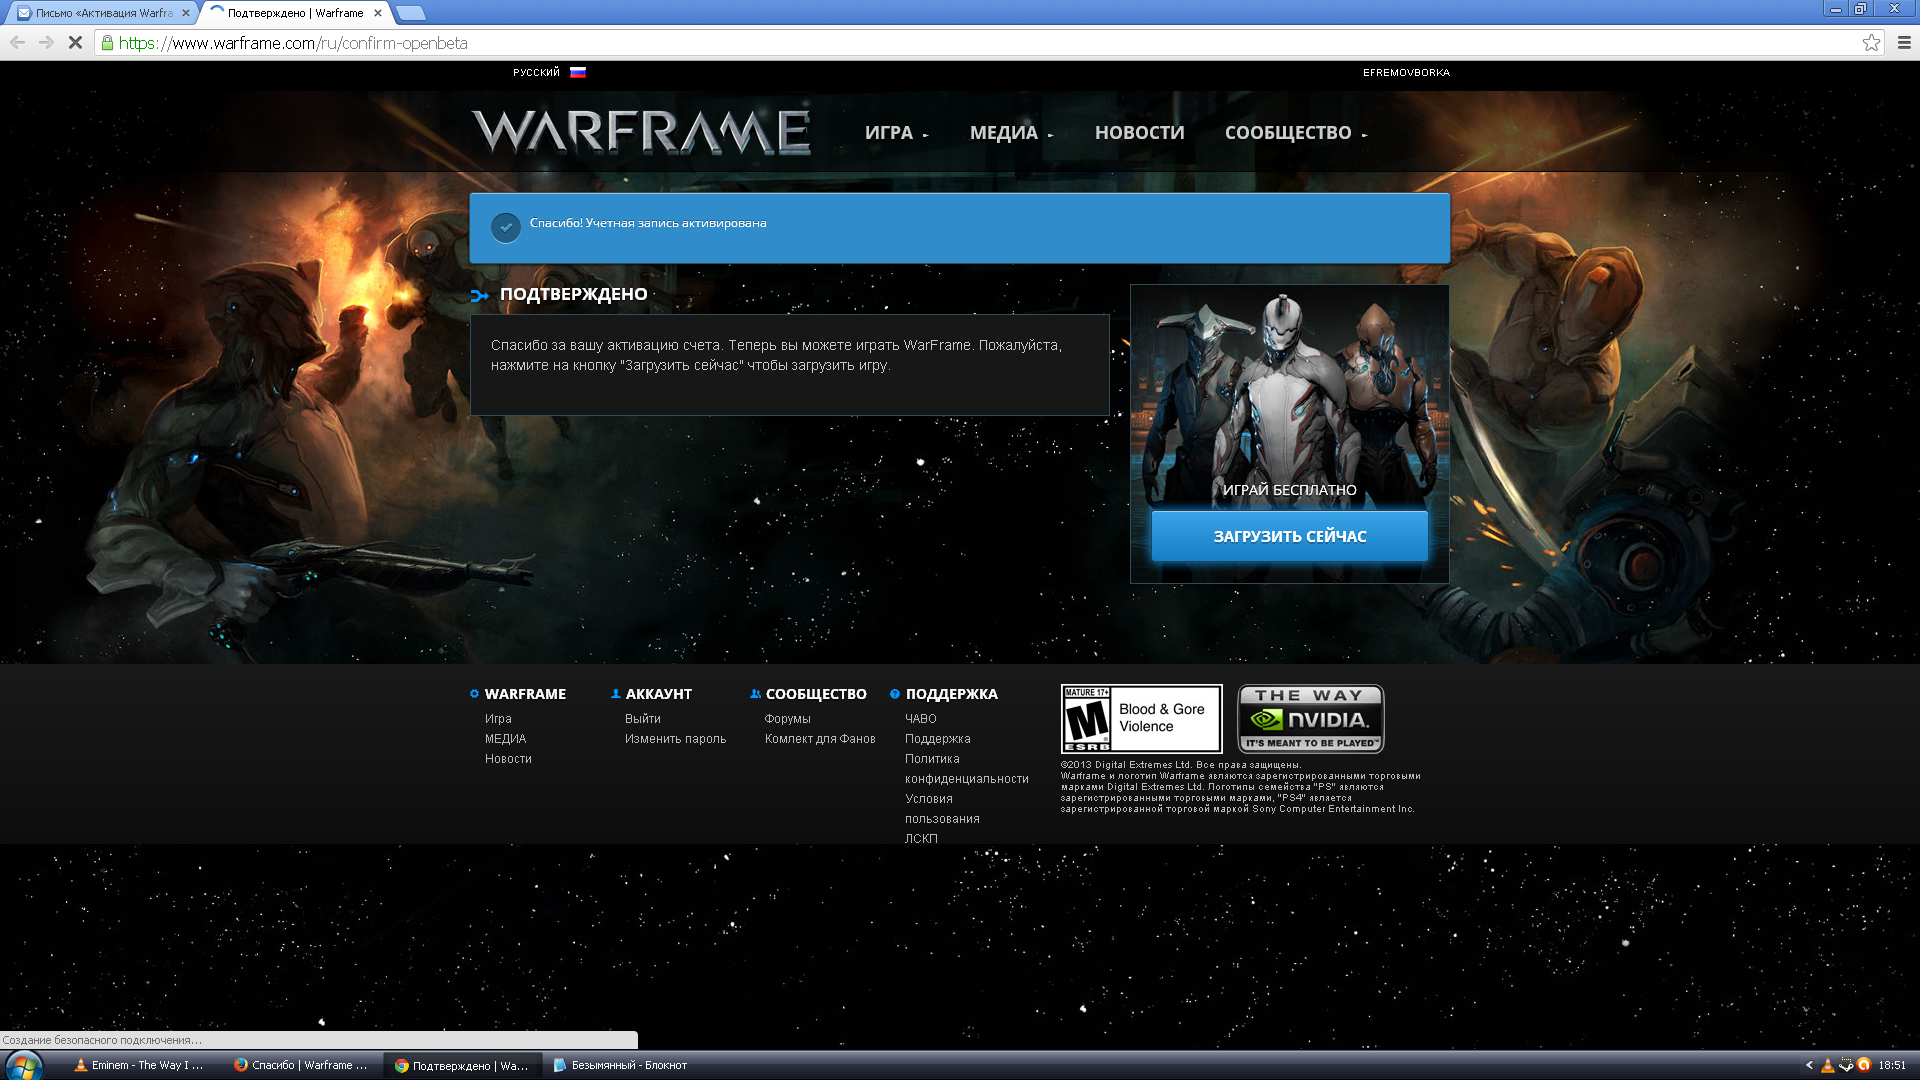Switch to Eminem The Way I taskbar item

(140, 1066)
